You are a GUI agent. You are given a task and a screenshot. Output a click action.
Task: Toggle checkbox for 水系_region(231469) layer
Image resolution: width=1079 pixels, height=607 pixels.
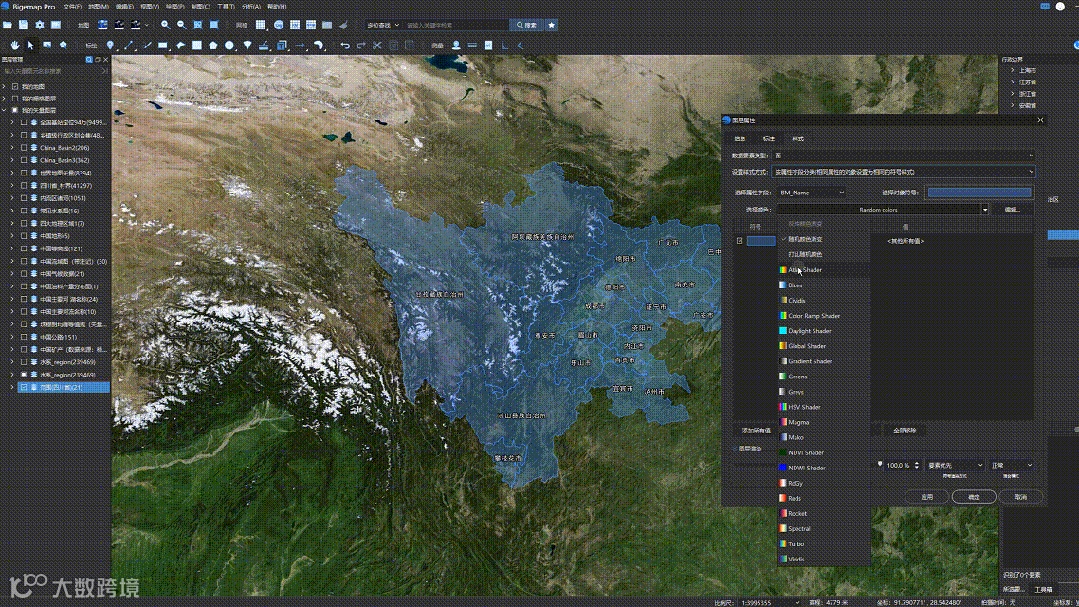click(24, 362)
